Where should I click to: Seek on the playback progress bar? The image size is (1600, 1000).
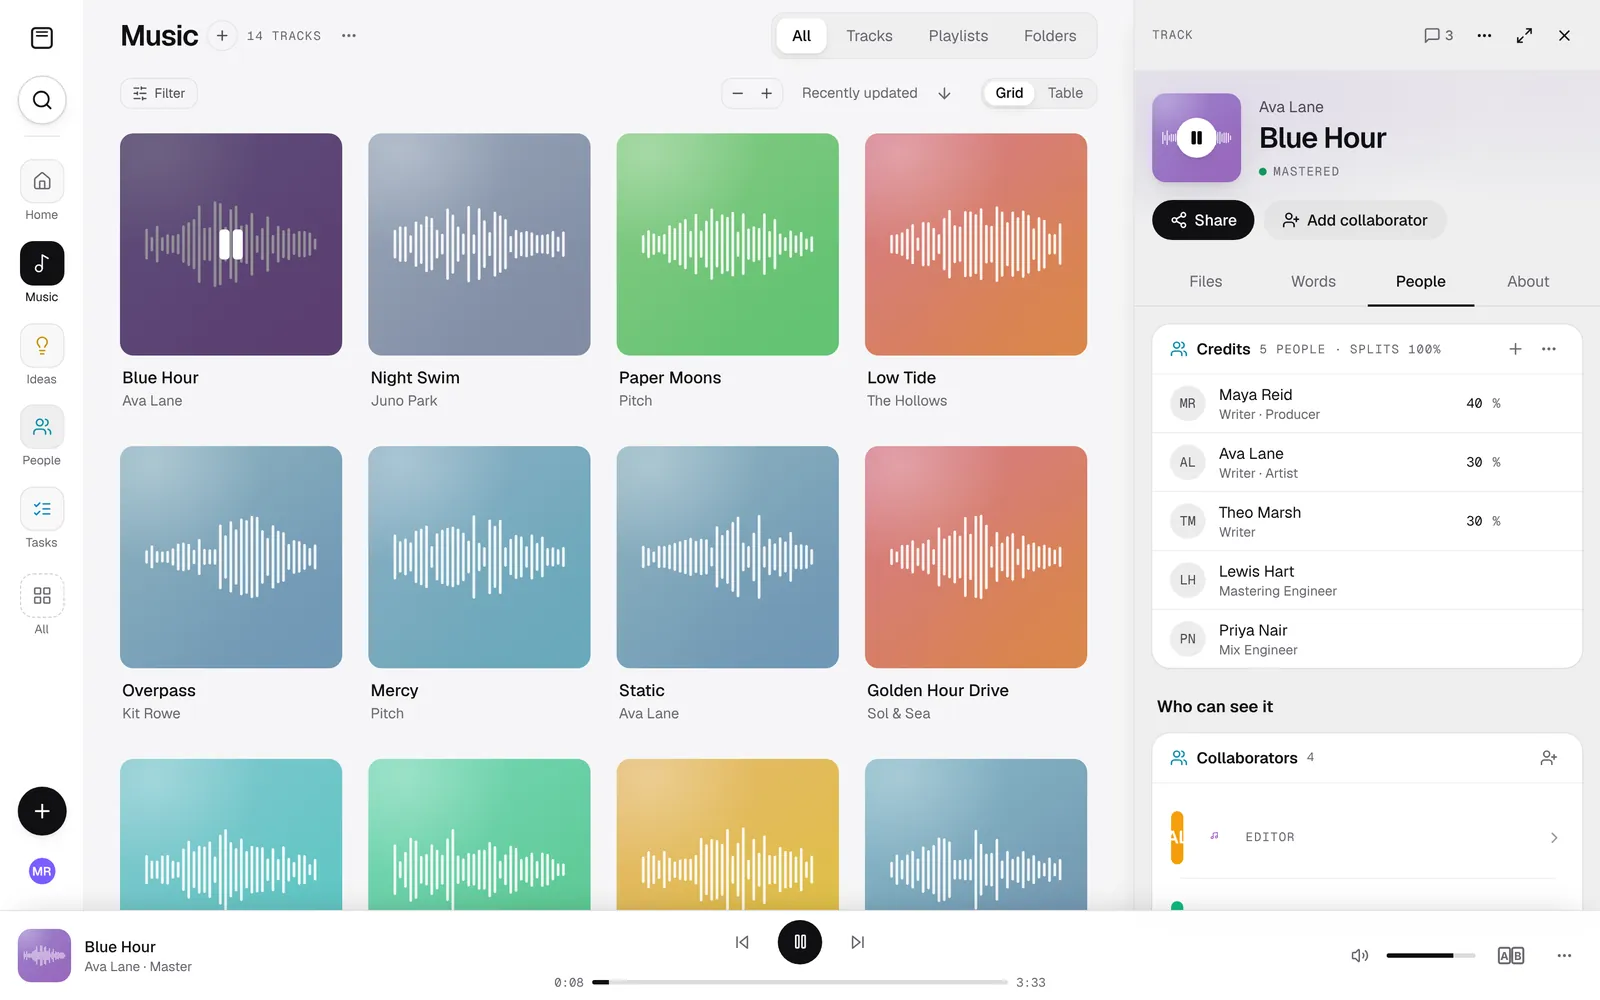800,982
